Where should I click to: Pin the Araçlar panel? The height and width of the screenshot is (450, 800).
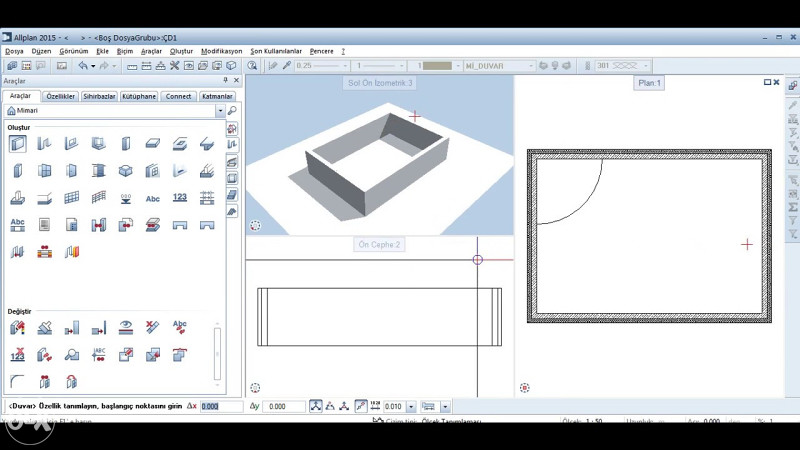[x=226, y=80]
